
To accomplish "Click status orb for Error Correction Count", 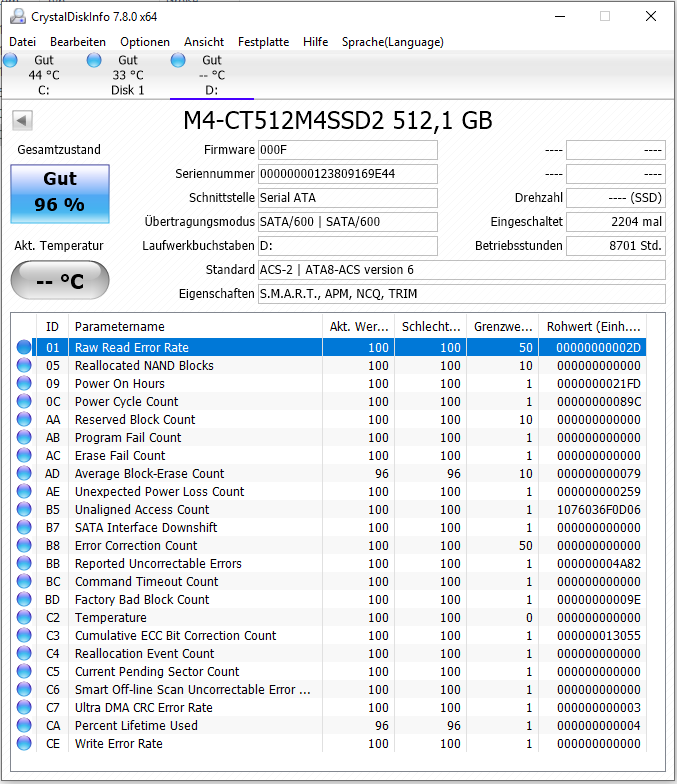I will [24, 546].
